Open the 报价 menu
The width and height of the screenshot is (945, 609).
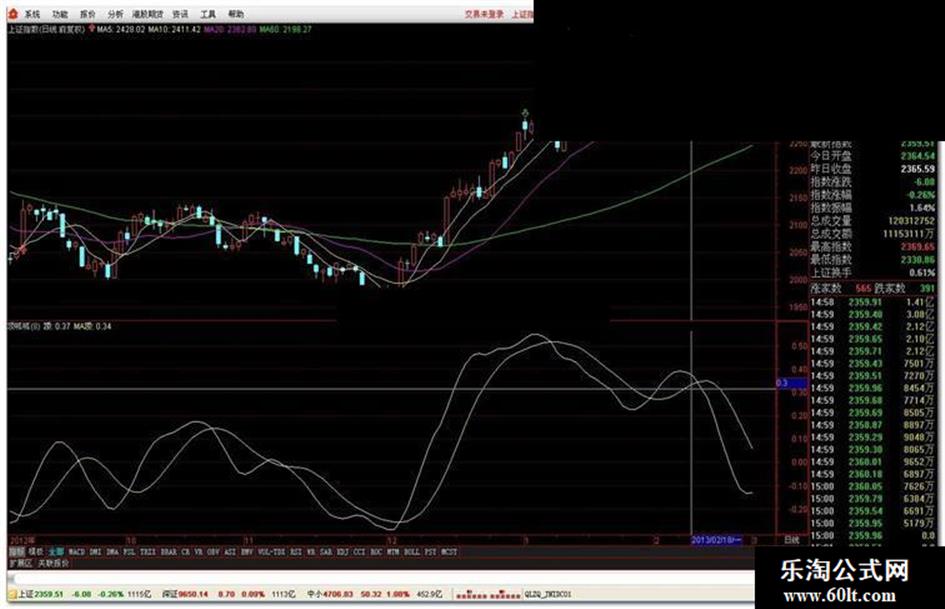(x=87, y=14)
